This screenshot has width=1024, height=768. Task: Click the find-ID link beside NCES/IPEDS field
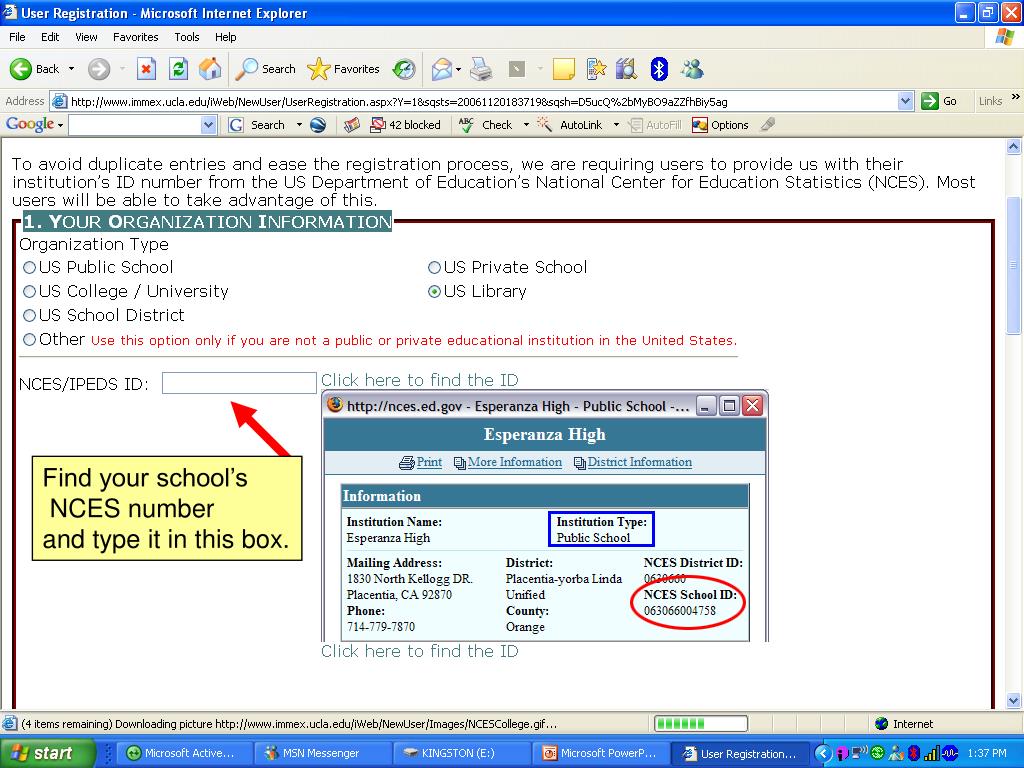[419, 380]
